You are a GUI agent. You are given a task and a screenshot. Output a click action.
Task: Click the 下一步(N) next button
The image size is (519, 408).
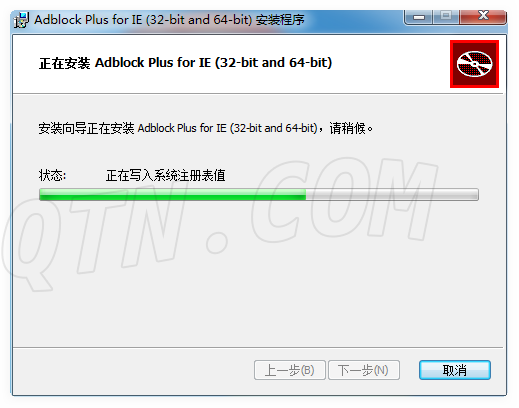tap(364, 370)
